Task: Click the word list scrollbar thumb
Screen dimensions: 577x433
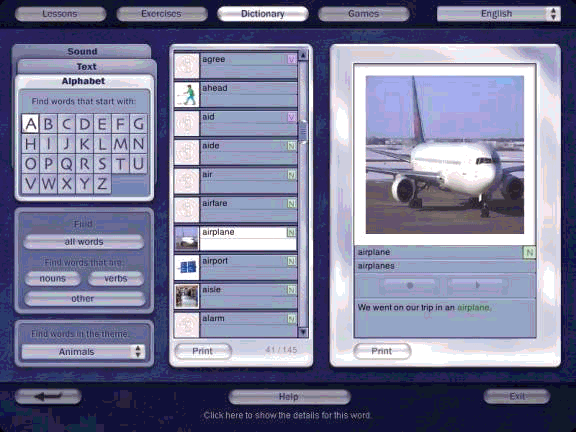Action: [303, 131]
